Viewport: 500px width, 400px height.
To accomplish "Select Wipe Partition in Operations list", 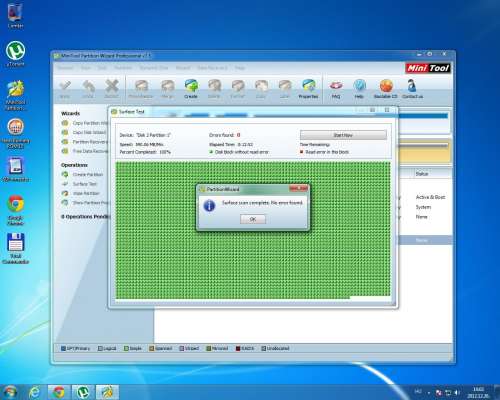I will click(81, 193).
